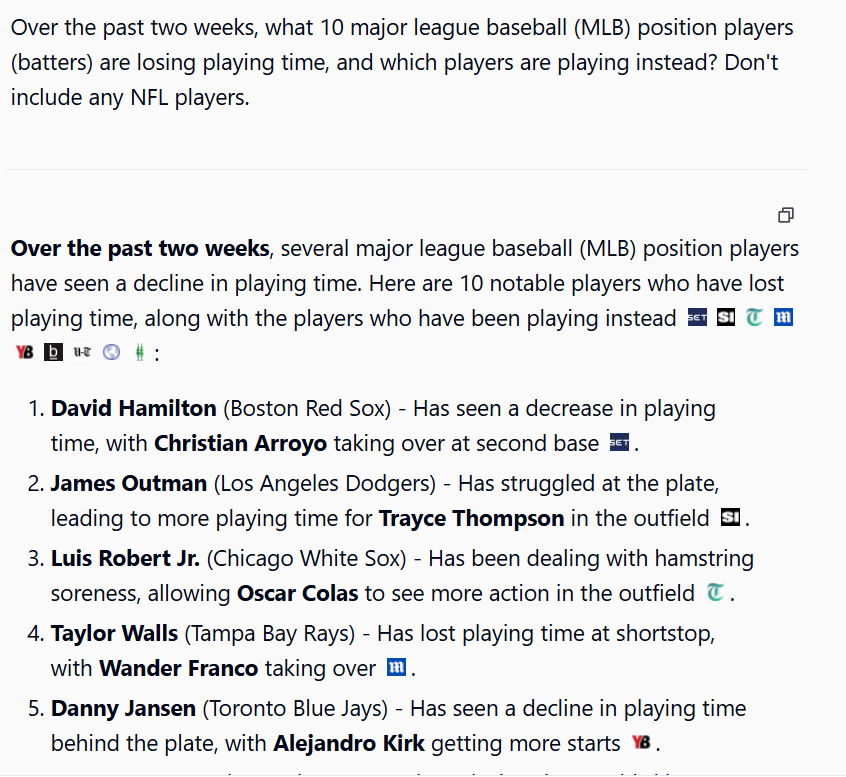846x777 pixels.
Task: Open the SI source icon in intro paragraph
Action: (x=726, y=318)
